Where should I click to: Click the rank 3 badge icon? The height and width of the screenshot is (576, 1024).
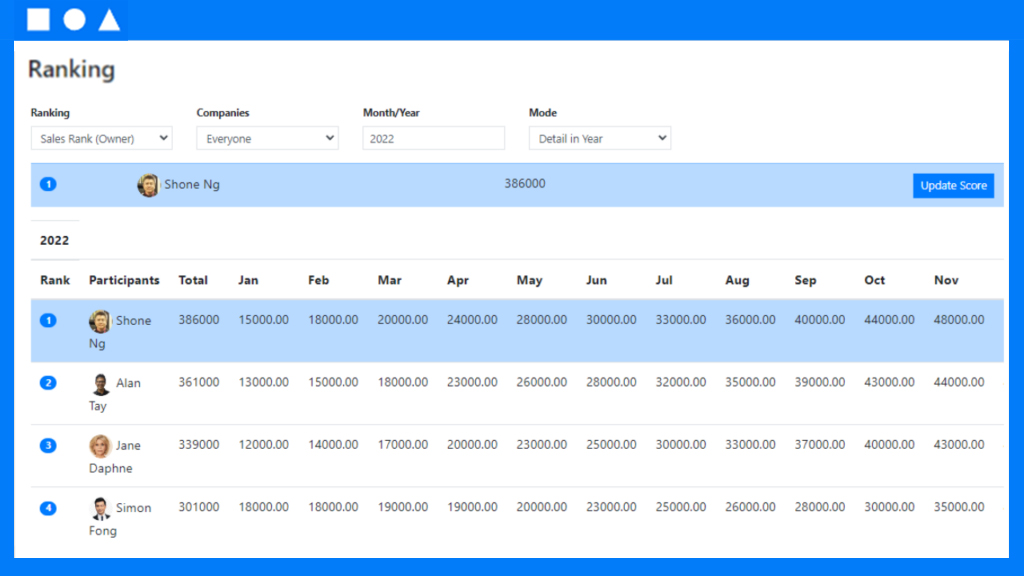(48, 445)
